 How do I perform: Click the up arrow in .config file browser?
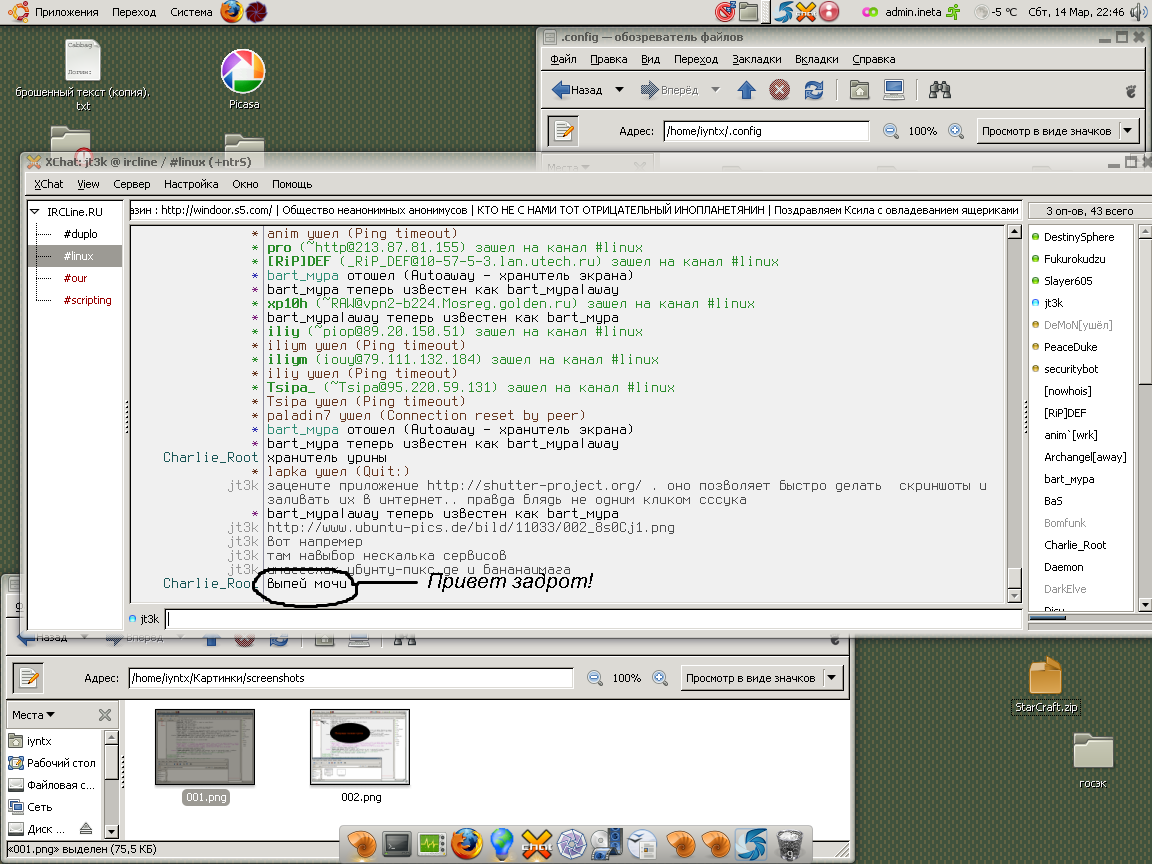pos(746,90)
